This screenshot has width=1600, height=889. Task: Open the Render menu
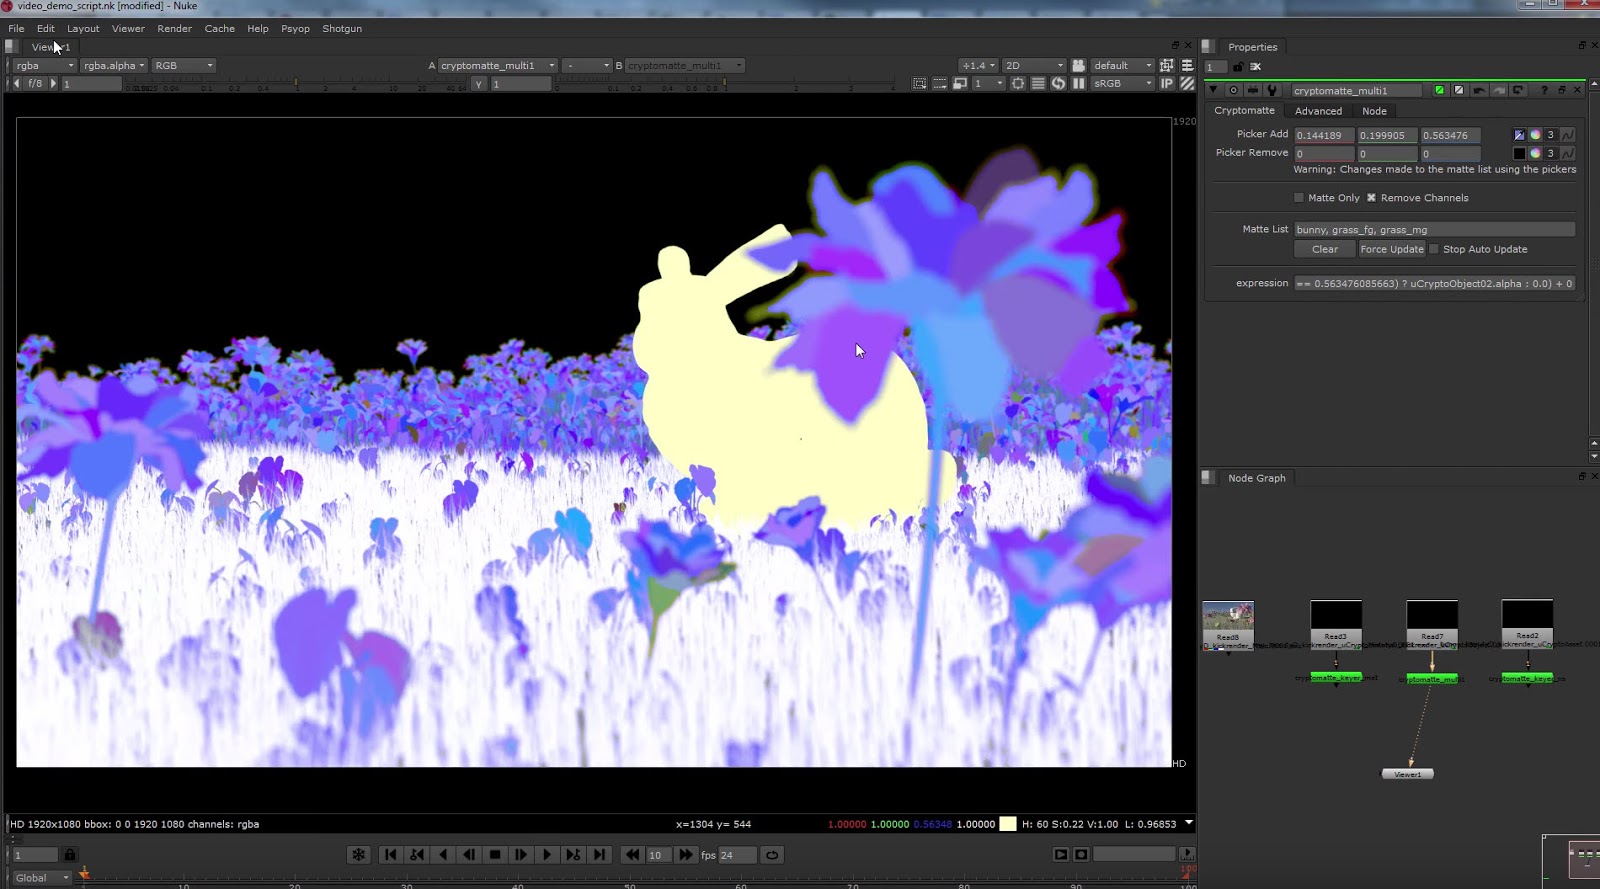click(x=174, y=28)
